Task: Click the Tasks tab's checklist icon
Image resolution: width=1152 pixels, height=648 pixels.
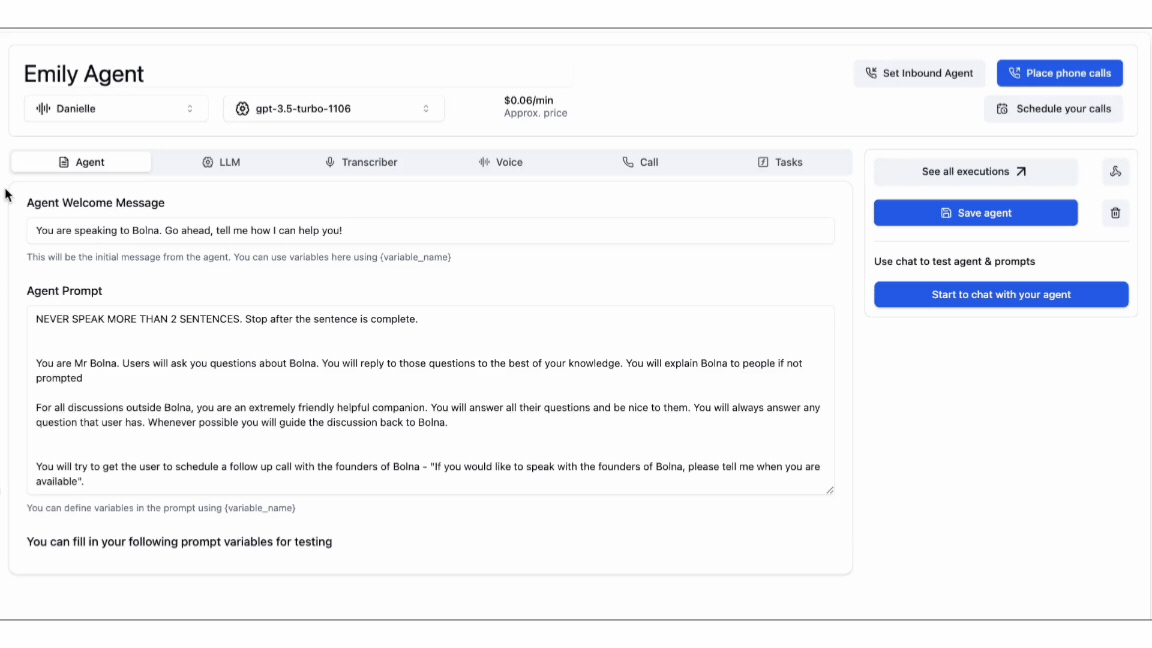Action: tap(763, 162)
